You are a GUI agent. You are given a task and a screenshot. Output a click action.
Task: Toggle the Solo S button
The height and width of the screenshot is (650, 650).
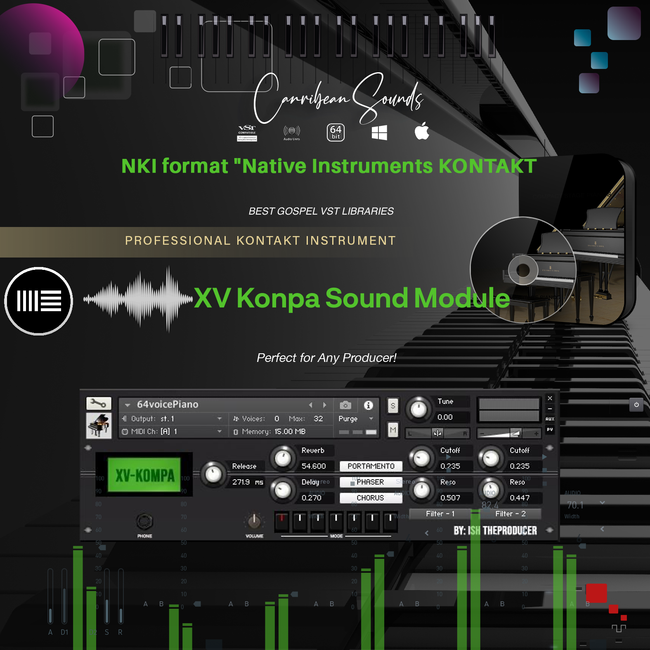[x=392, y=406]
